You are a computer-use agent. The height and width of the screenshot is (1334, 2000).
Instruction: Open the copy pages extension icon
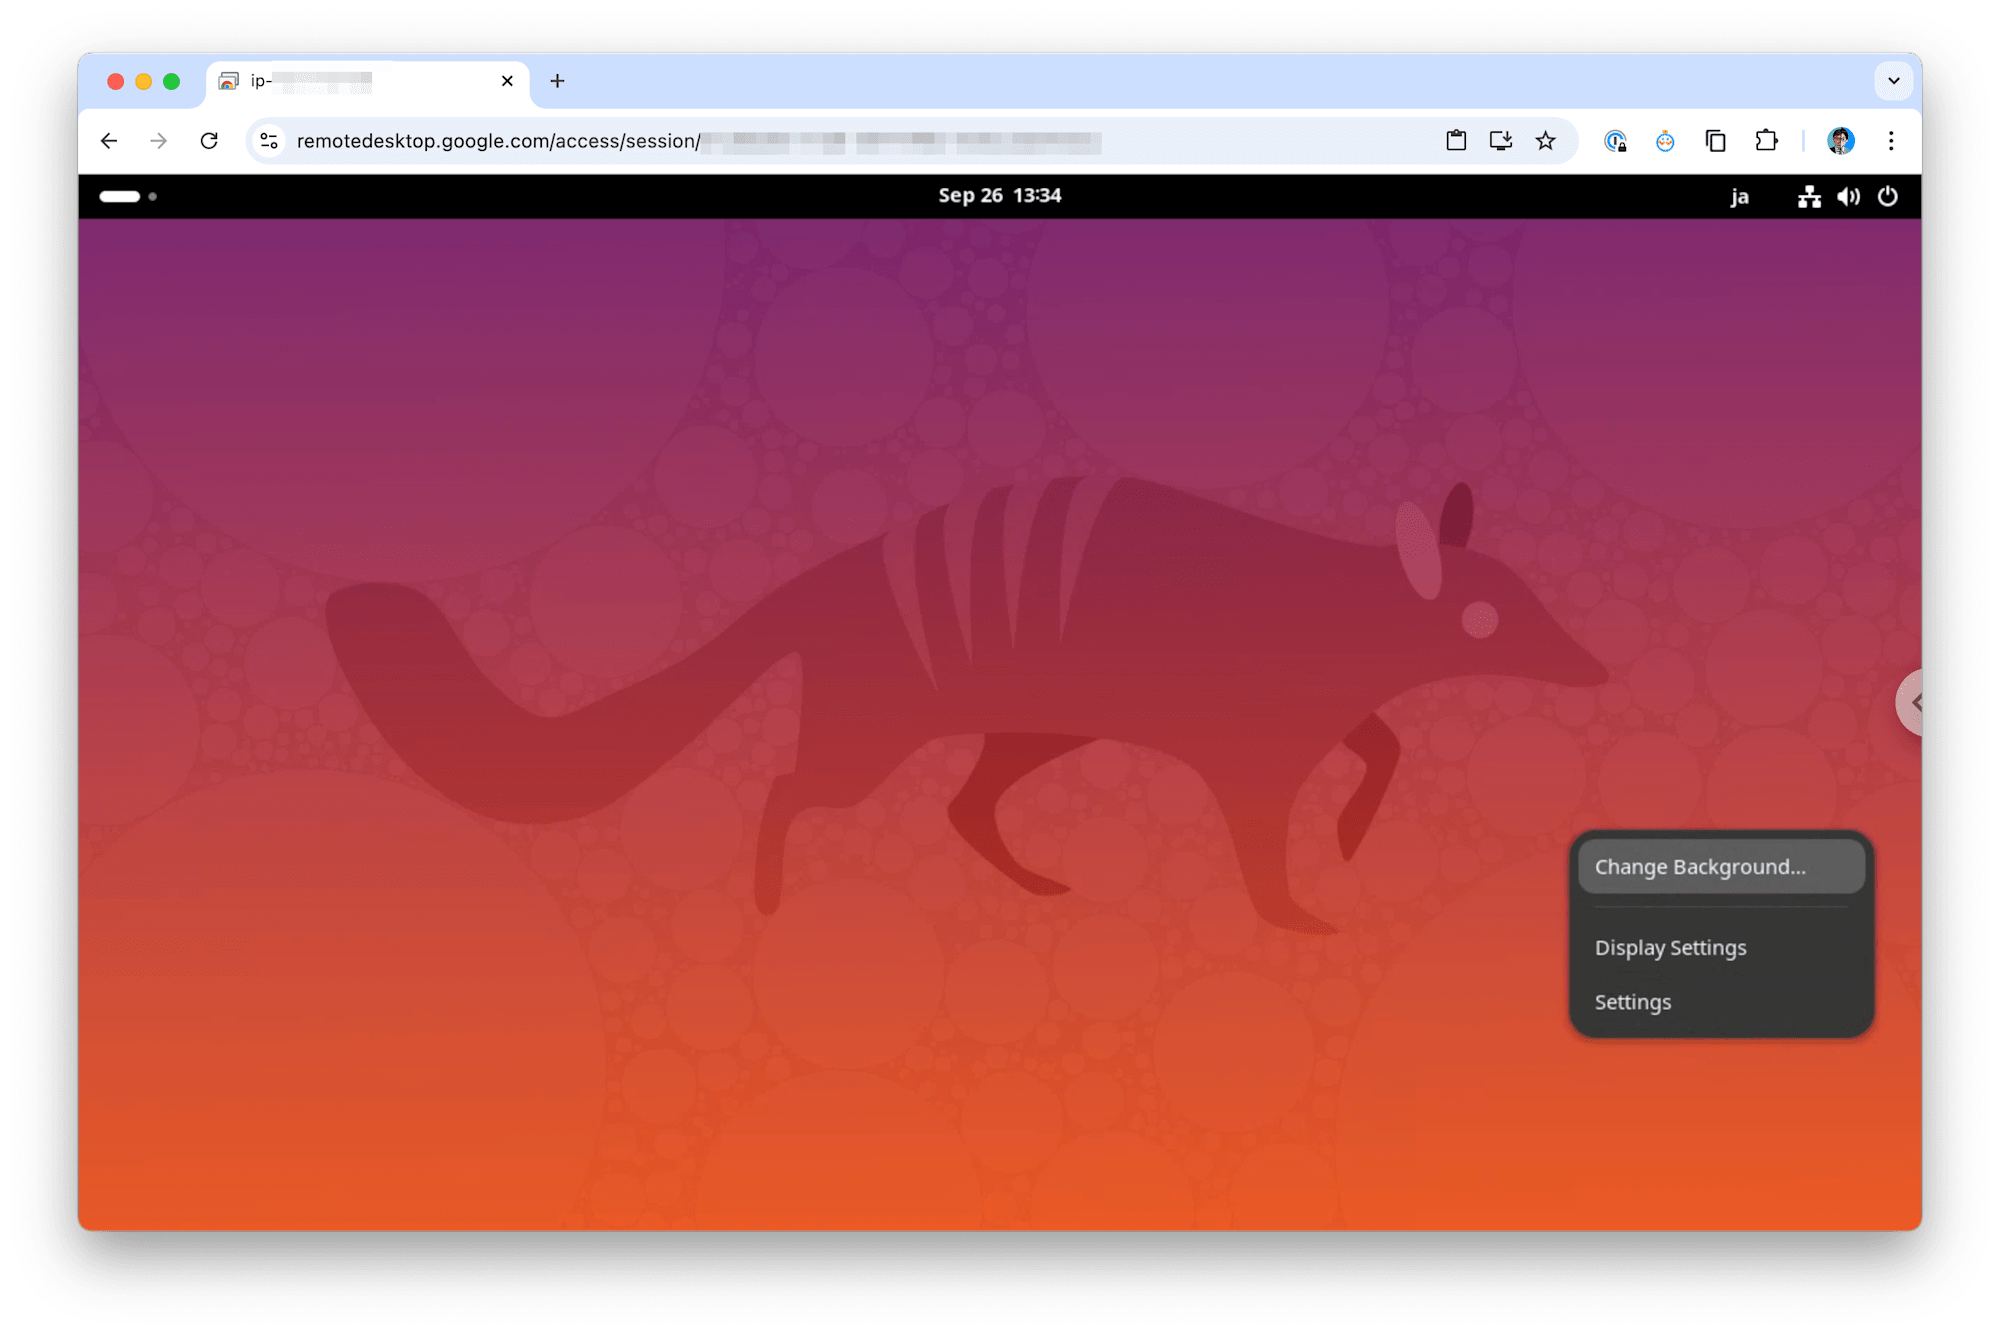coord(1716,141)
